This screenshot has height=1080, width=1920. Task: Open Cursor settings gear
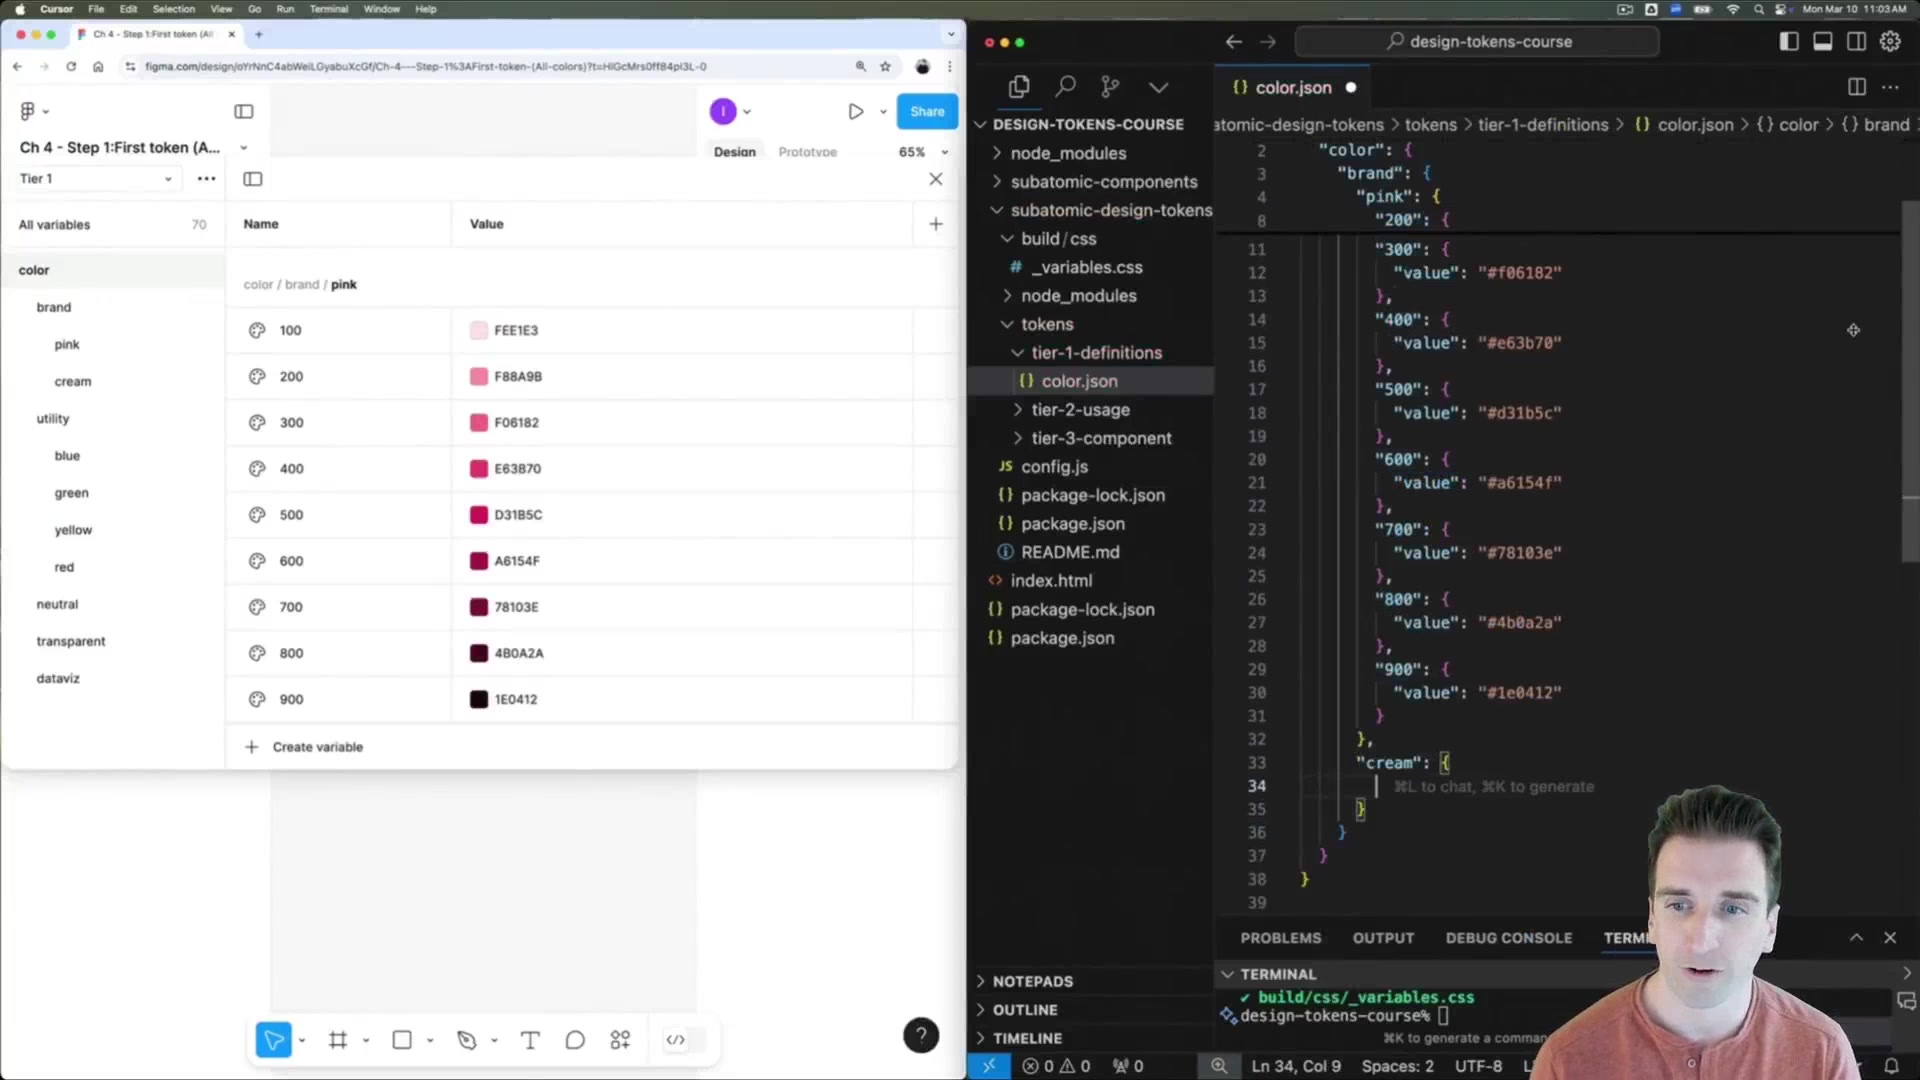pos(1890,41)
